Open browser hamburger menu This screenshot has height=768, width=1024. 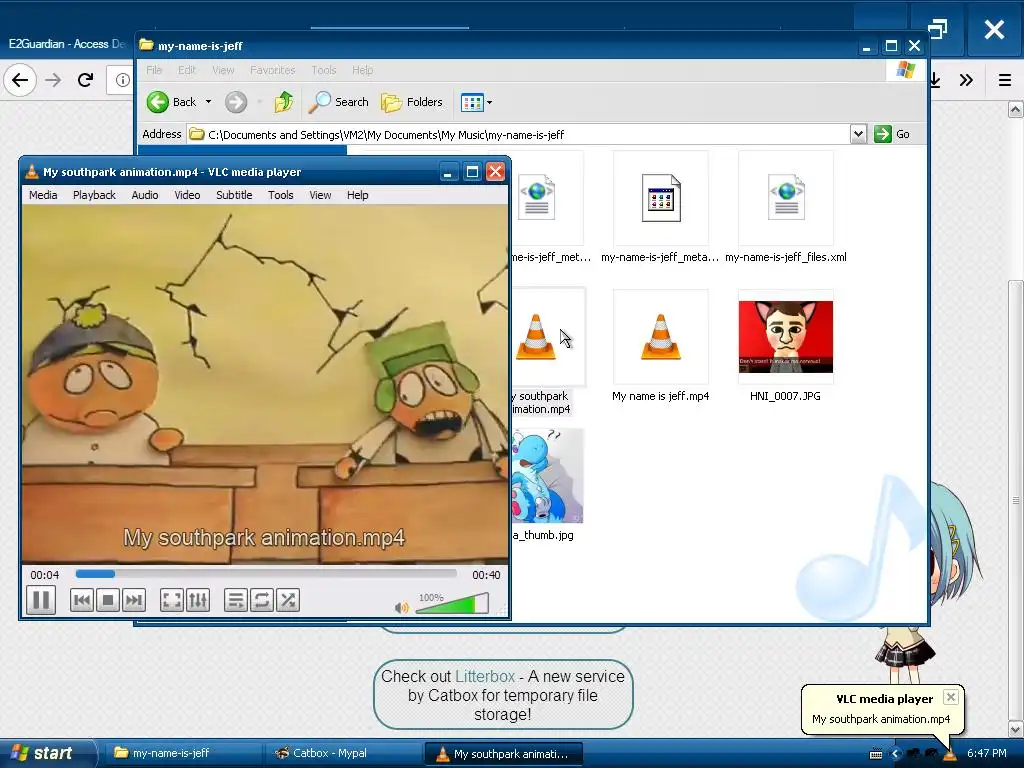[x=1004, y=80]
